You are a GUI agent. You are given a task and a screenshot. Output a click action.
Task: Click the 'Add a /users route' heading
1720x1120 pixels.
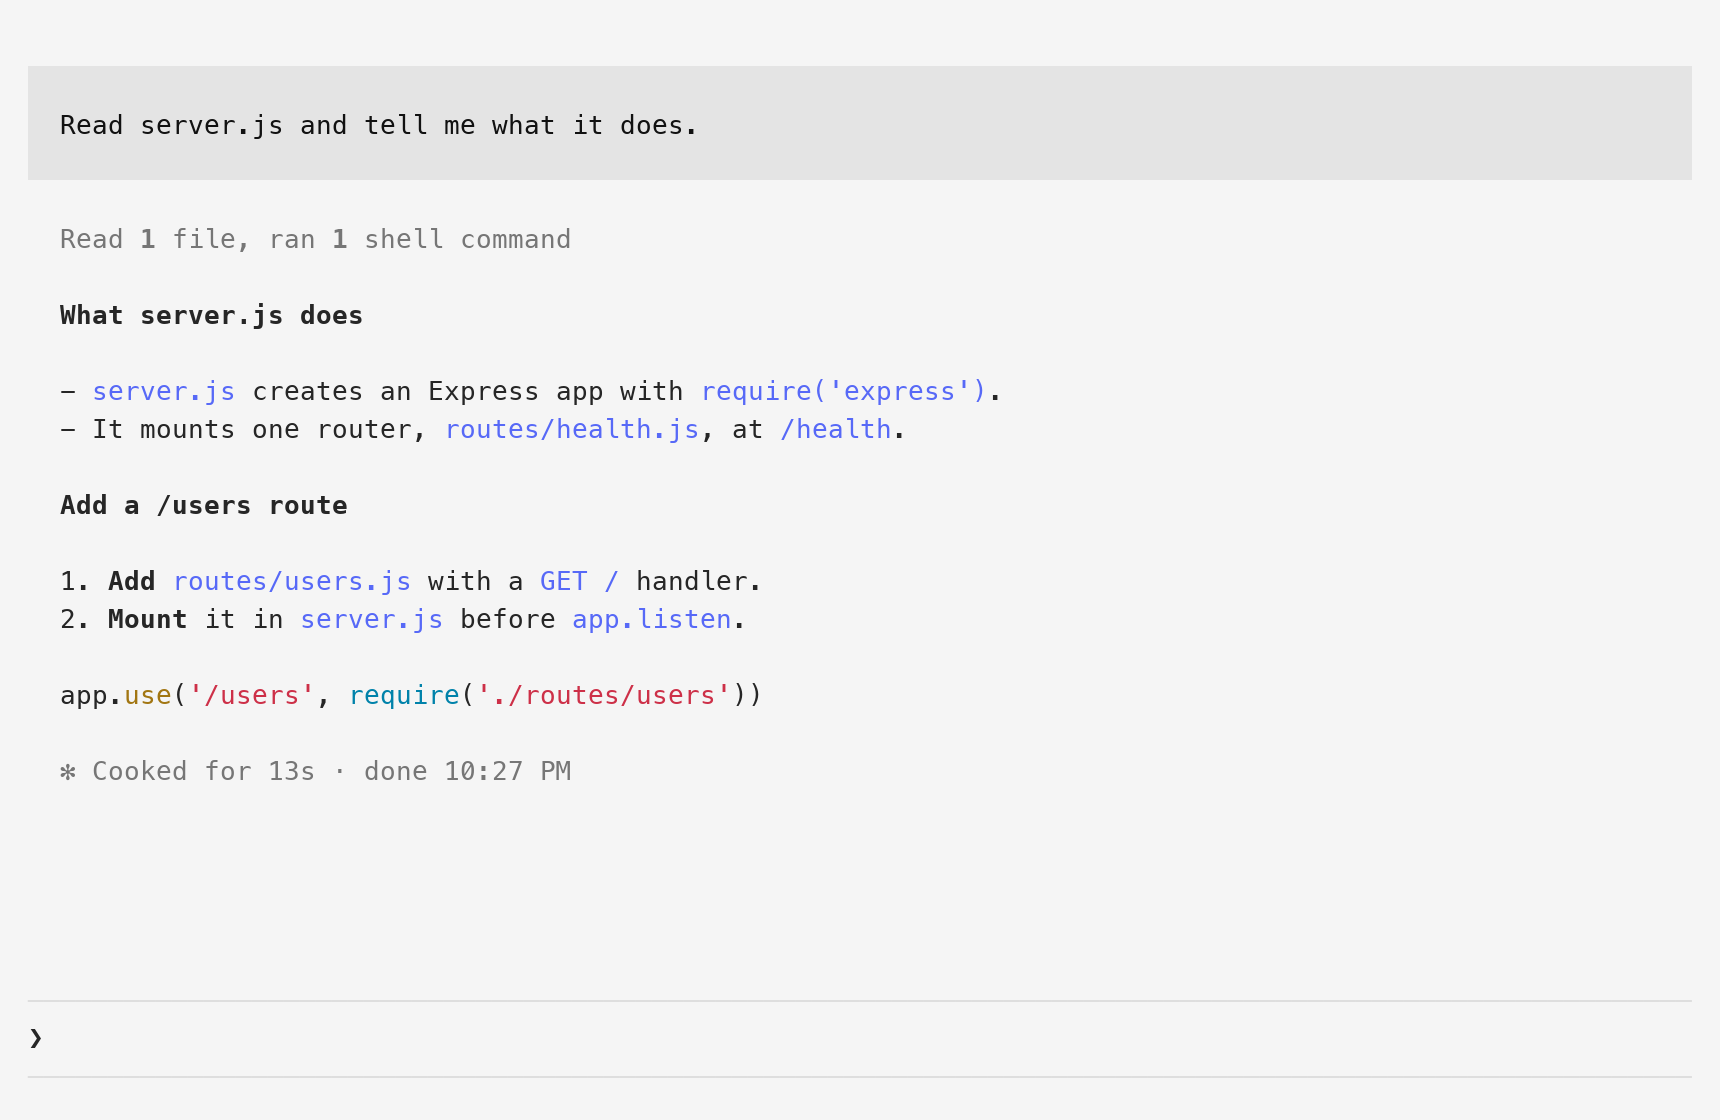[x=204, y=506]
